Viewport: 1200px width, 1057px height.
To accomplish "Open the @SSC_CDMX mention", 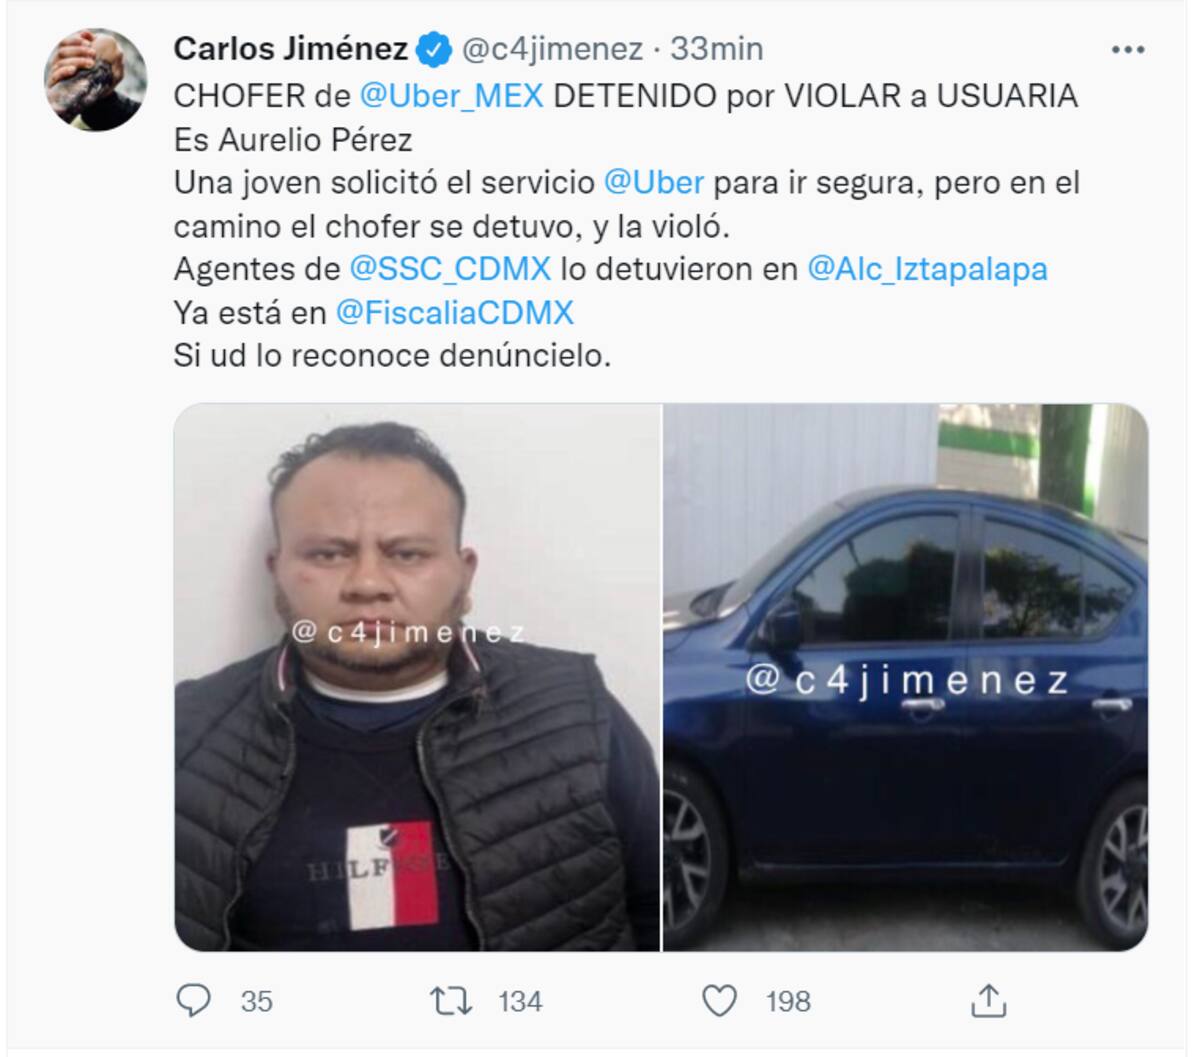I will tap(450, 269).
